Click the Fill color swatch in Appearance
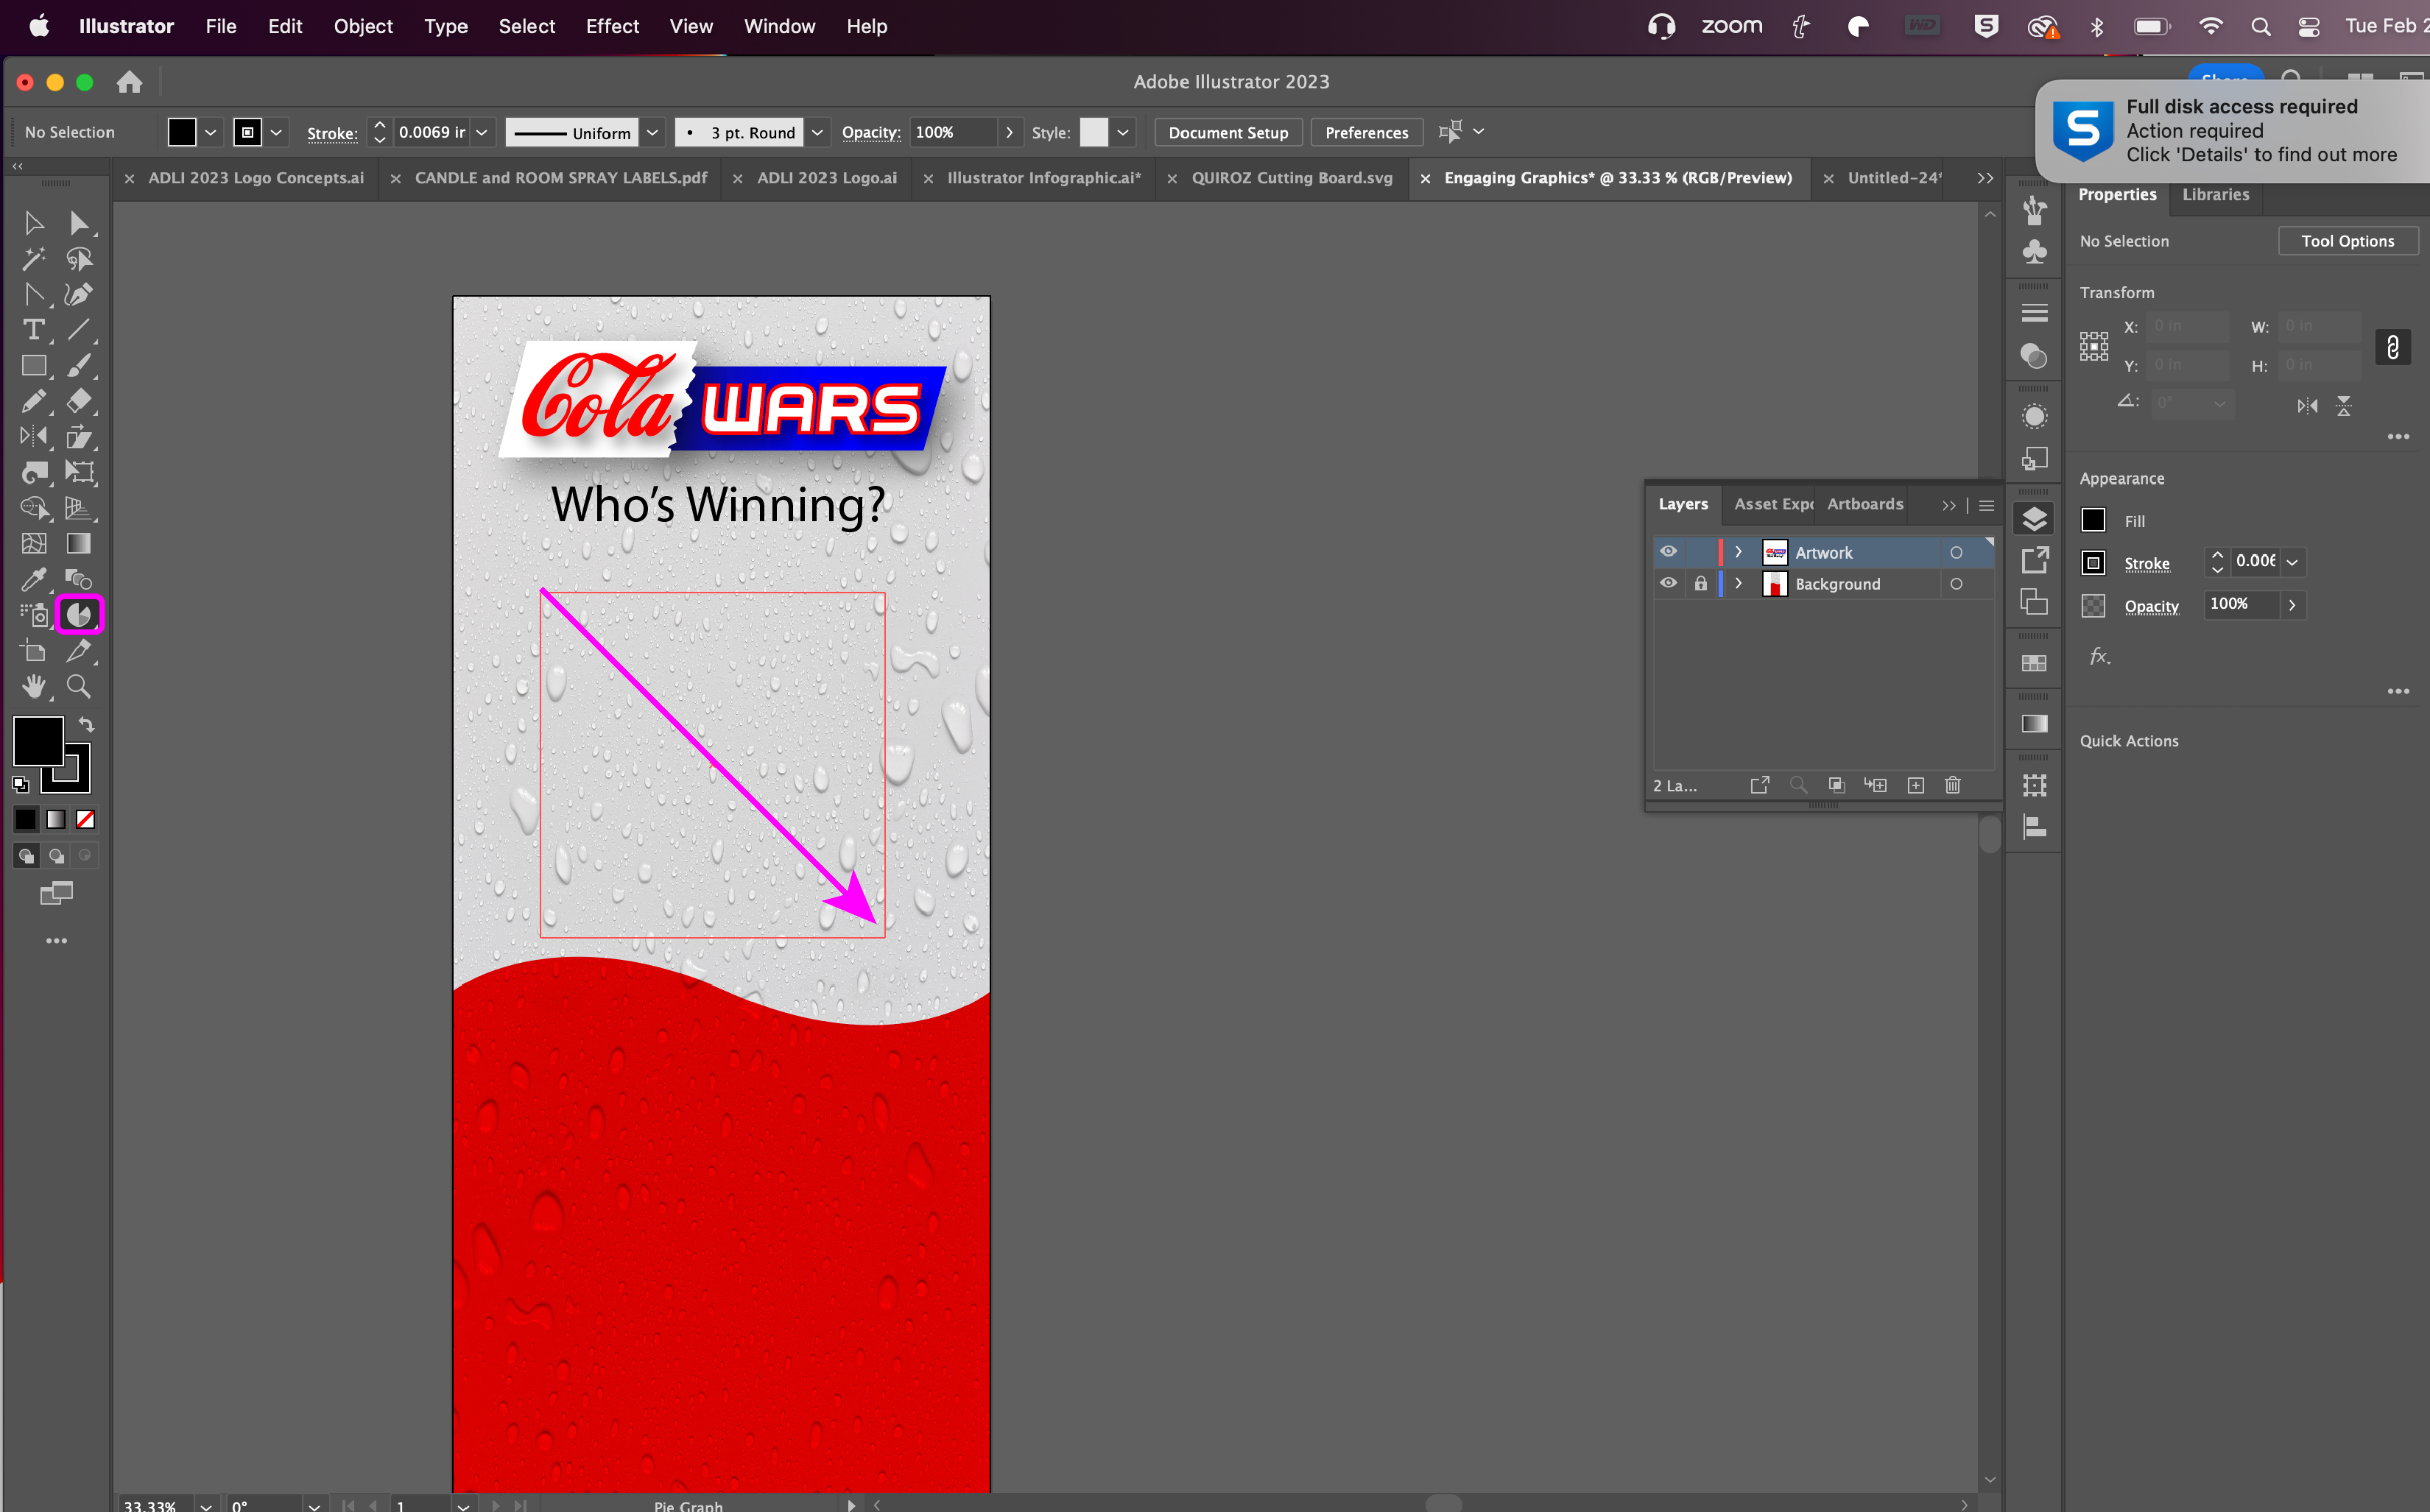The width and height of the screenshot is (2430, 1512). pyautogui.click(x=2093, y=520)
